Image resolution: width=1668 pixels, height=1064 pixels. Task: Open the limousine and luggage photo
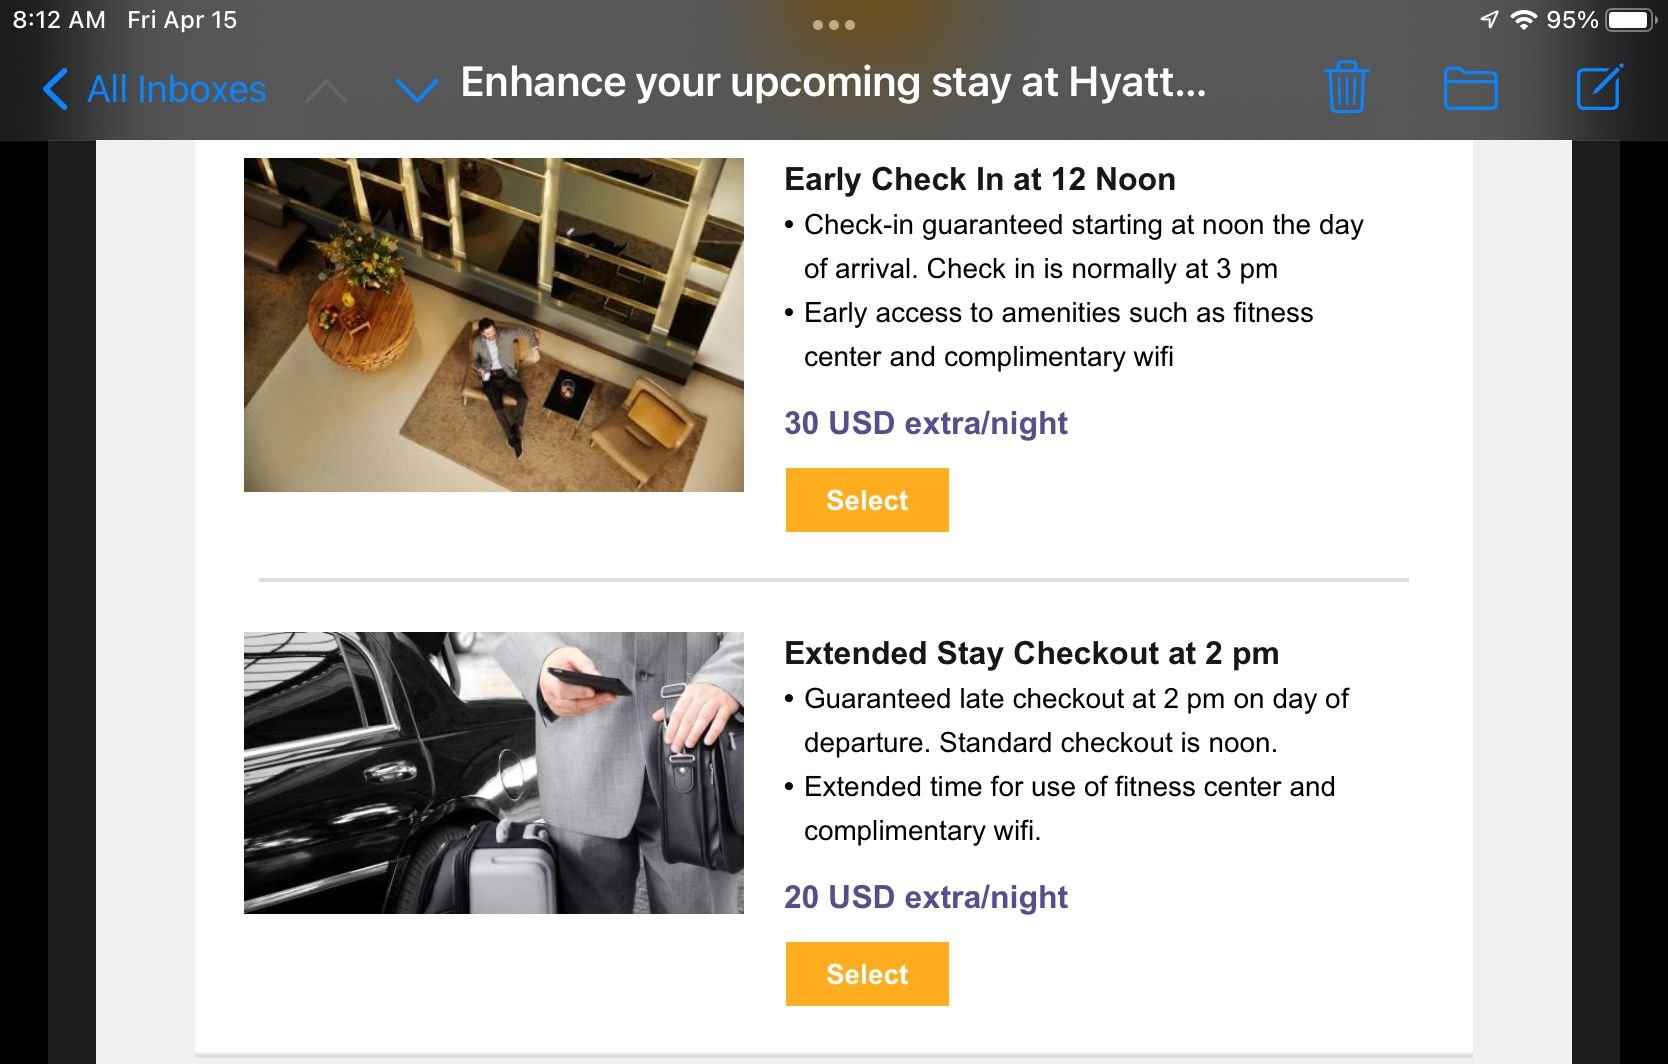coord(493,772)
